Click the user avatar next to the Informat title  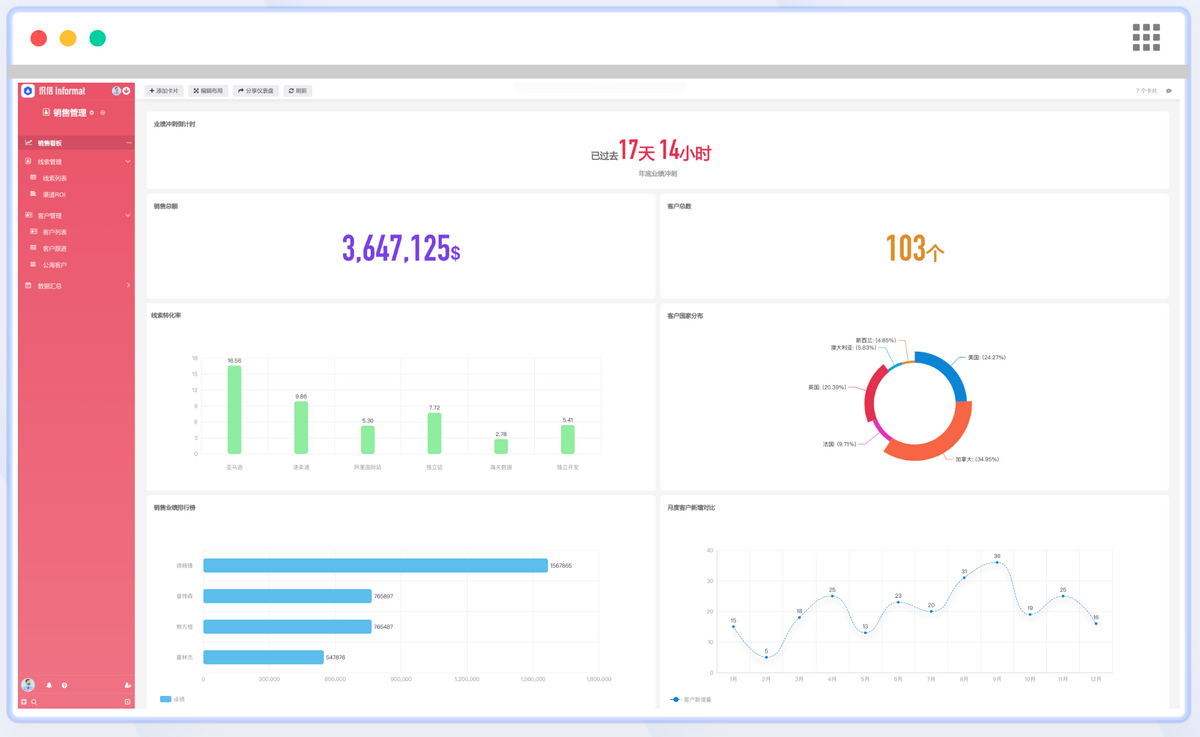click(116, 91)
